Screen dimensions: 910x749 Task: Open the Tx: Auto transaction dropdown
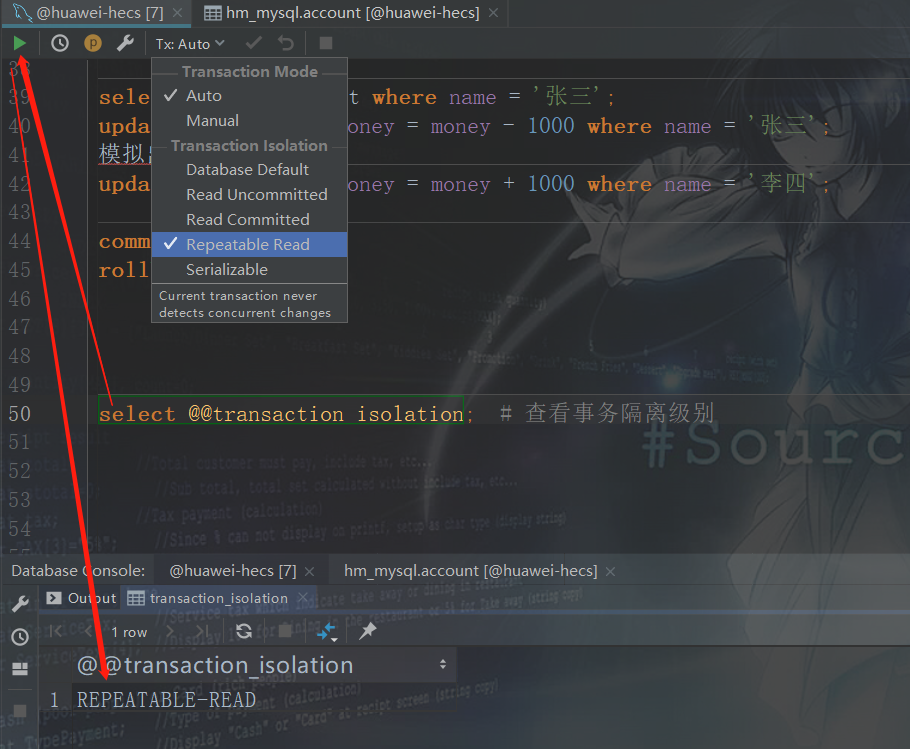point(190,44)
